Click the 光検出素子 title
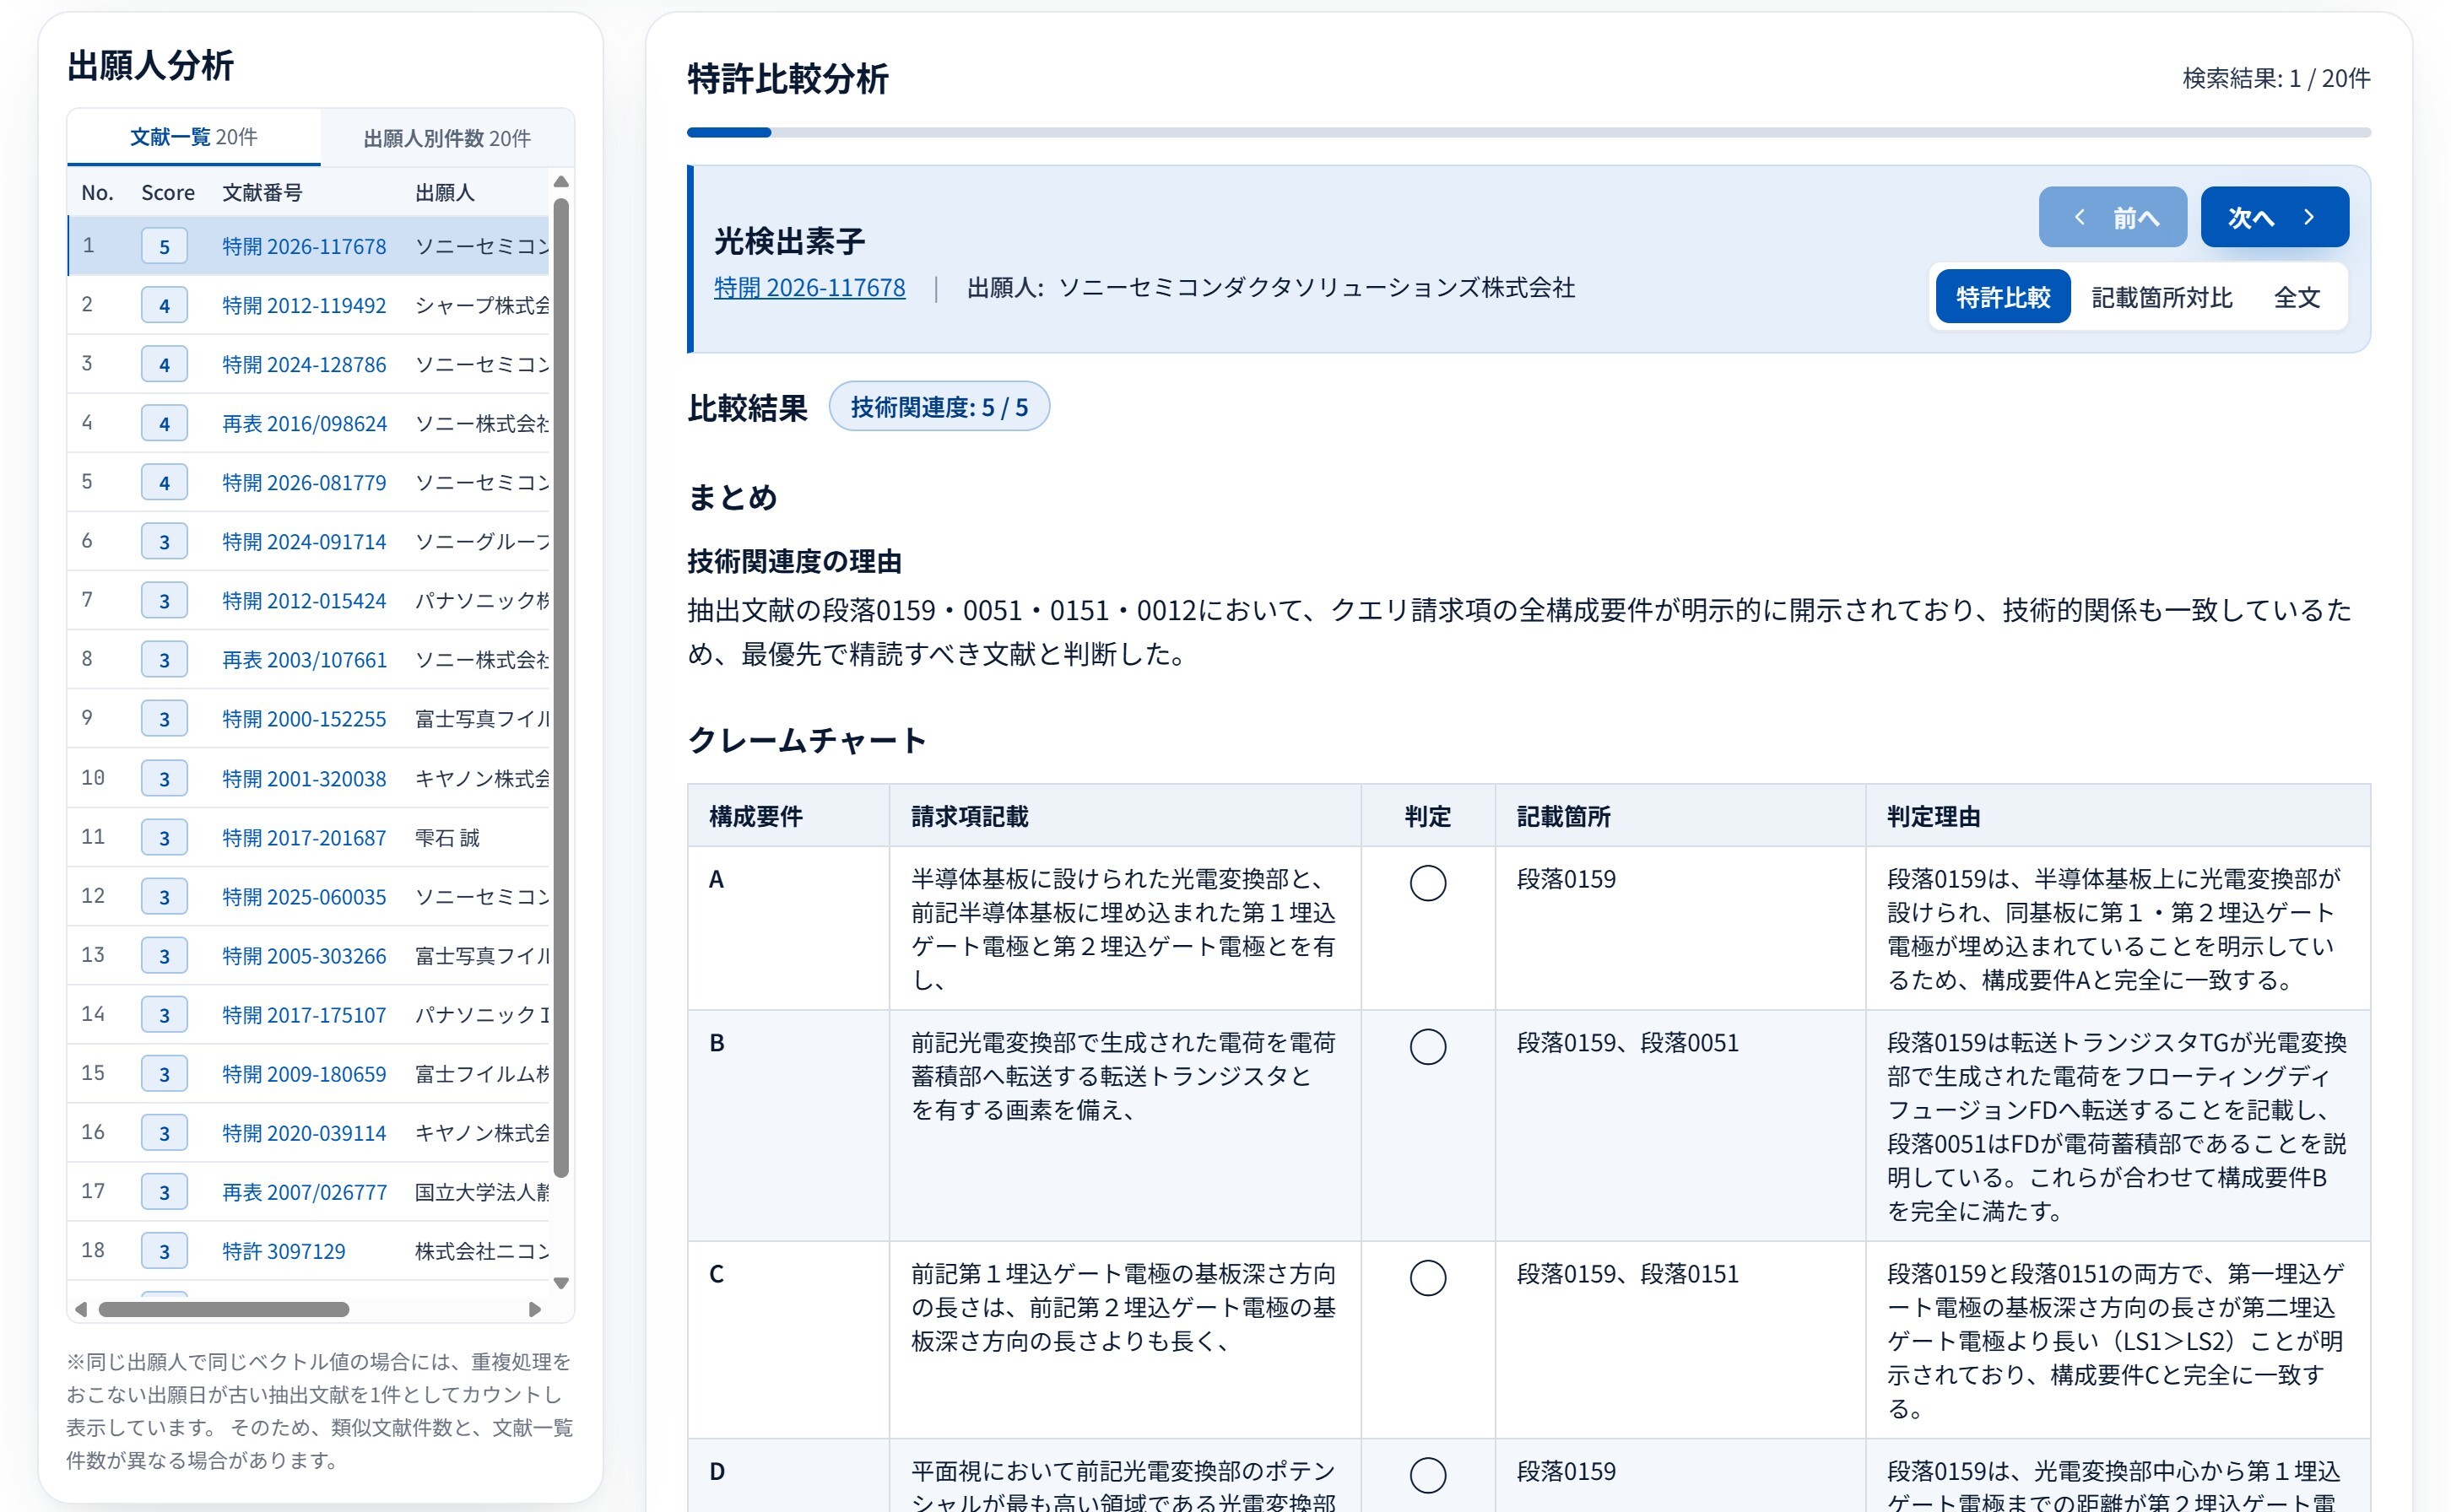Image resolution: width=2451 pixels, height=1512 pixels. pos(789,240)
